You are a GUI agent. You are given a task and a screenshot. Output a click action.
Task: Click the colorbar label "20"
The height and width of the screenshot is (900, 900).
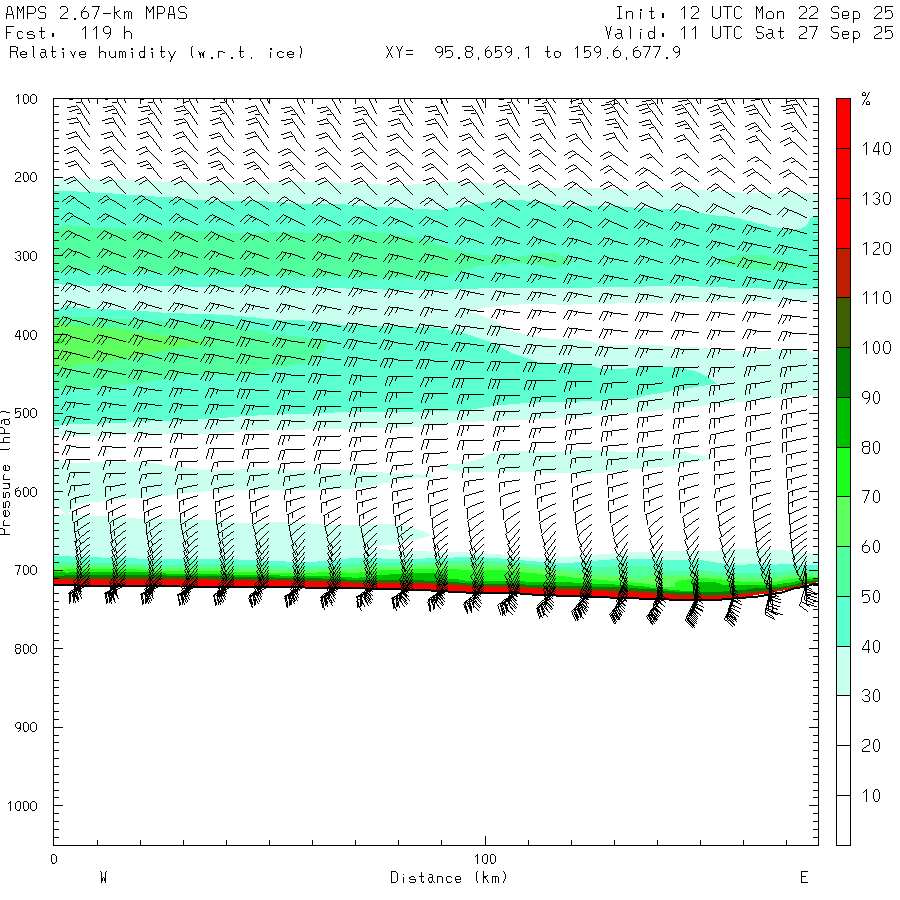[x=871, y=746]
